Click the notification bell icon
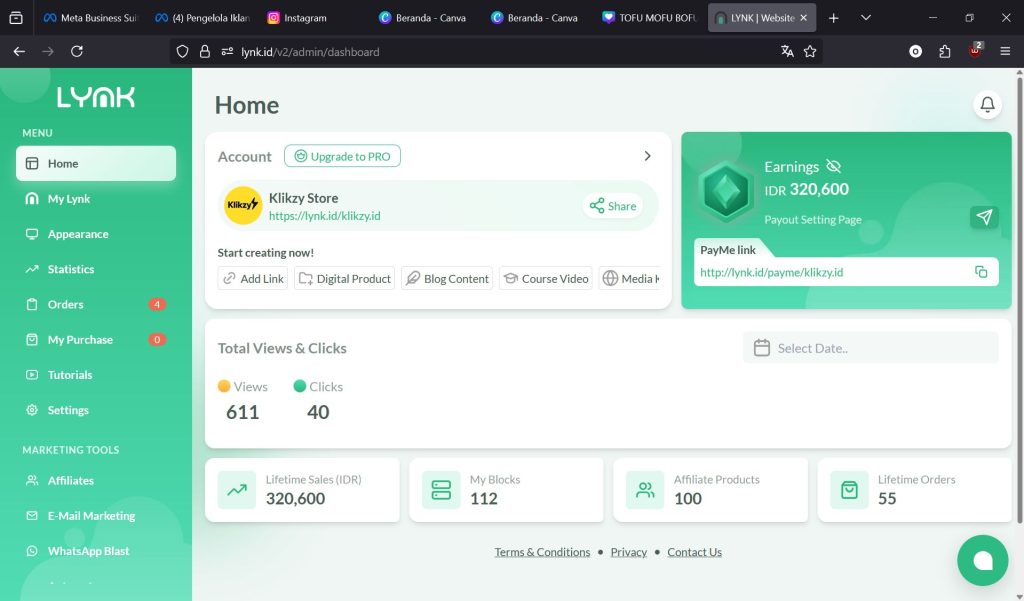The height and width of the screenshot is (601, 1024). pos(987,104)
